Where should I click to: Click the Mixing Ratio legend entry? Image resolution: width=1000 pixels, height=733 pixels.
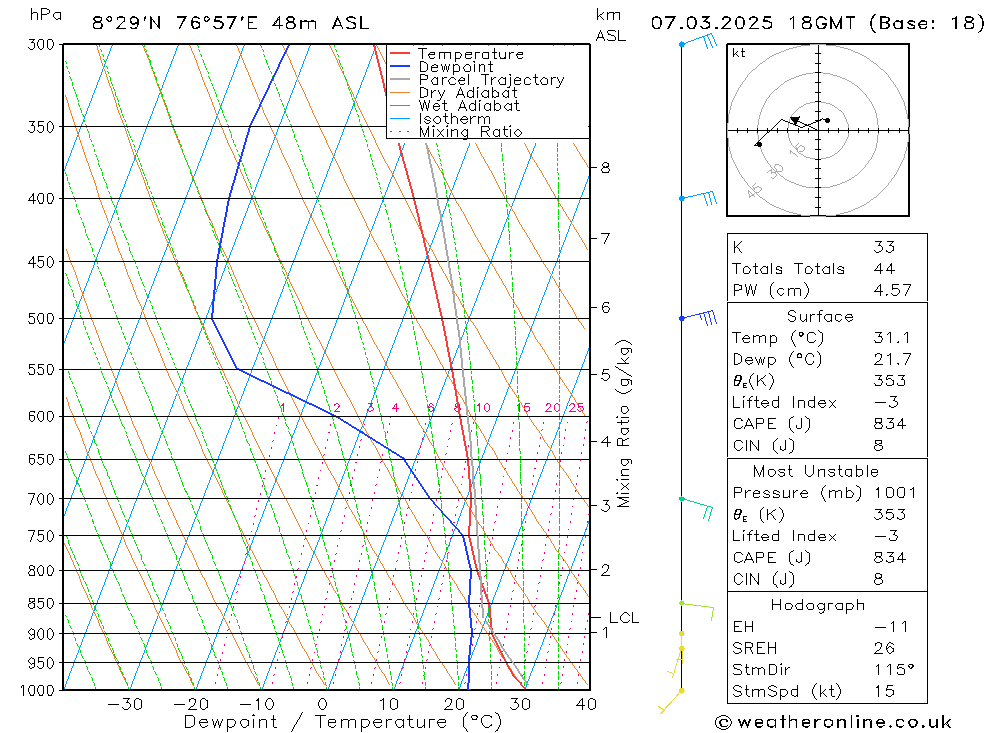[456, 131]
